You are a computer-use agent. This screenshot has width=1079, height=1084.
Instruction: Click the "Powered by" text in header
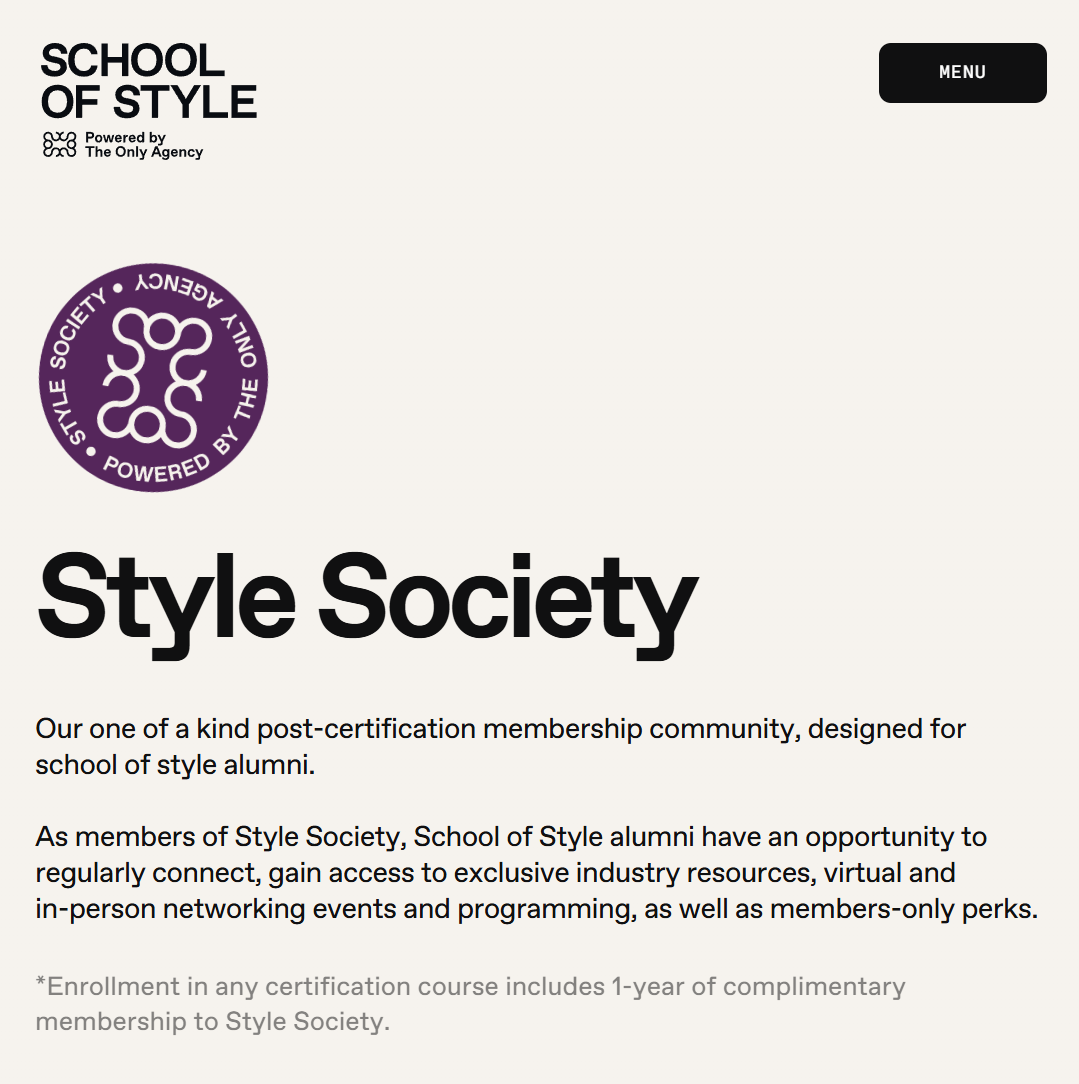tap(125, 138)
